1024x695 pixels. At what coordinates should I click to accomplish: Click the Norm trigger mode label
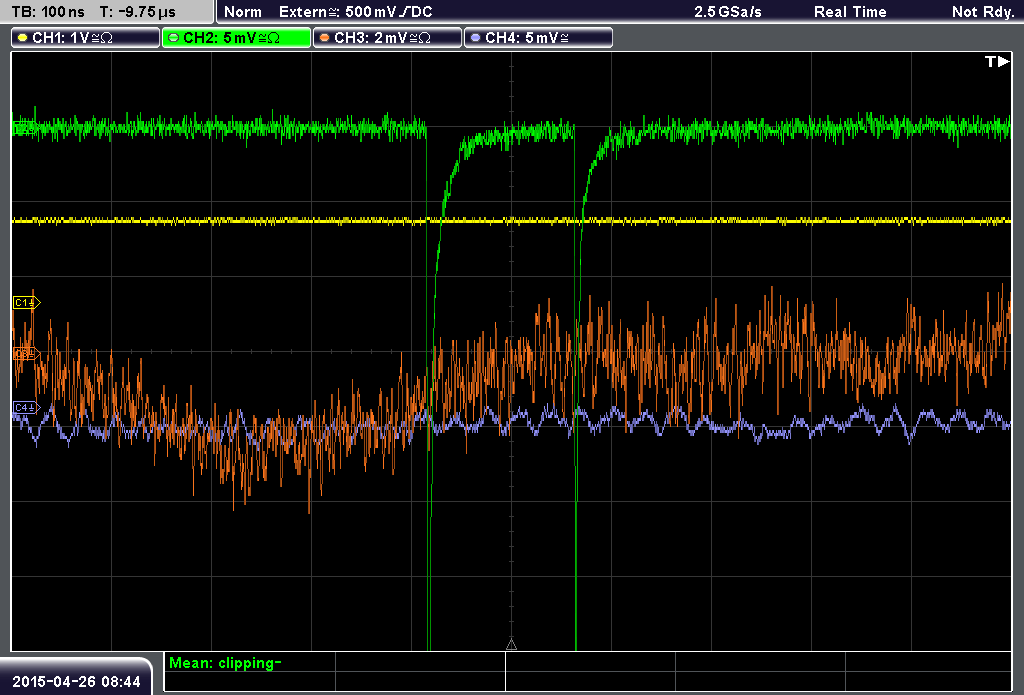[243, 12]
